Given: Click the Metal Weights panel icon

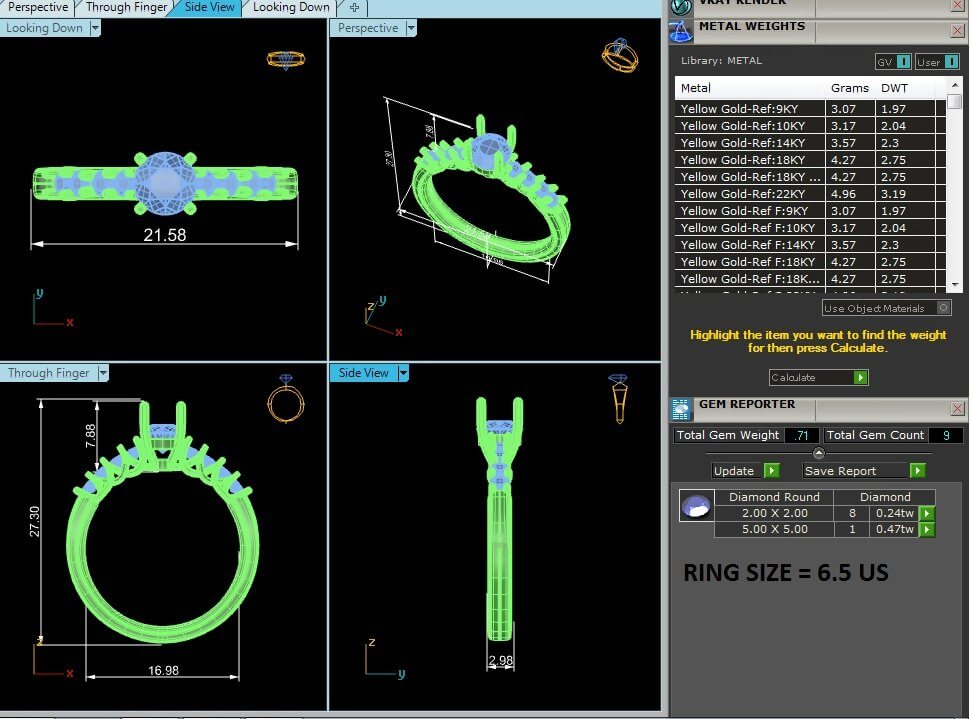Looking at the screenshot, I should [682, 31].
